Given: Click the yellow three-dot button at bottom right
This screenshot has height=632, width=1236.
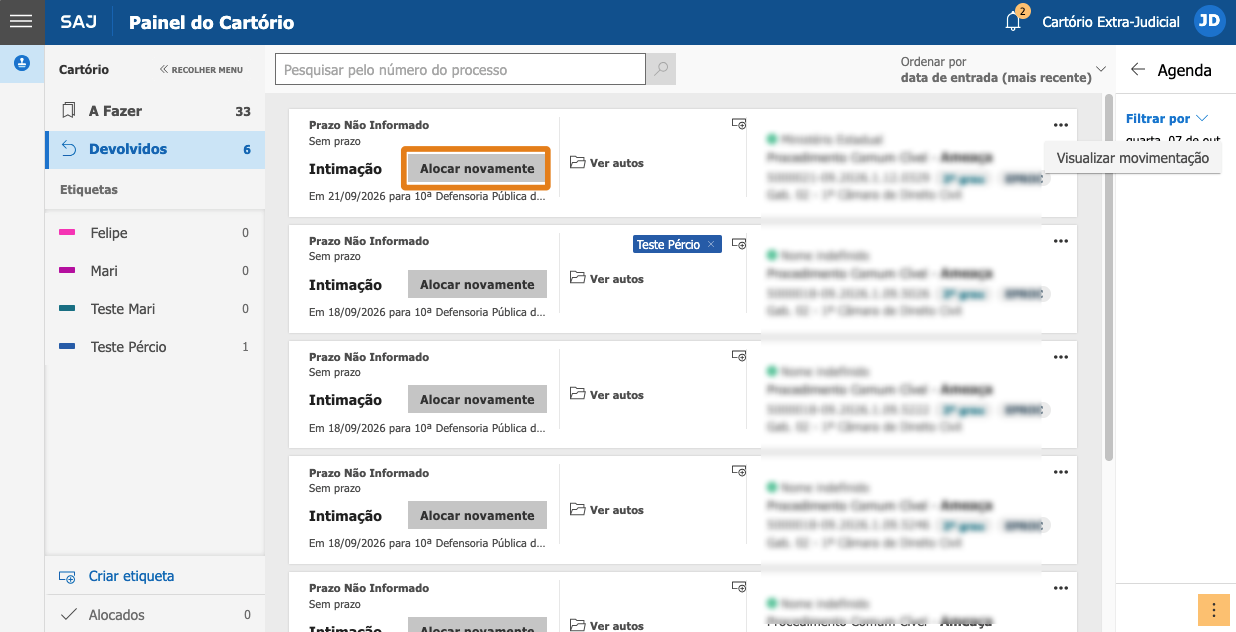Looking at the screenshot, I should [1213, 609].
